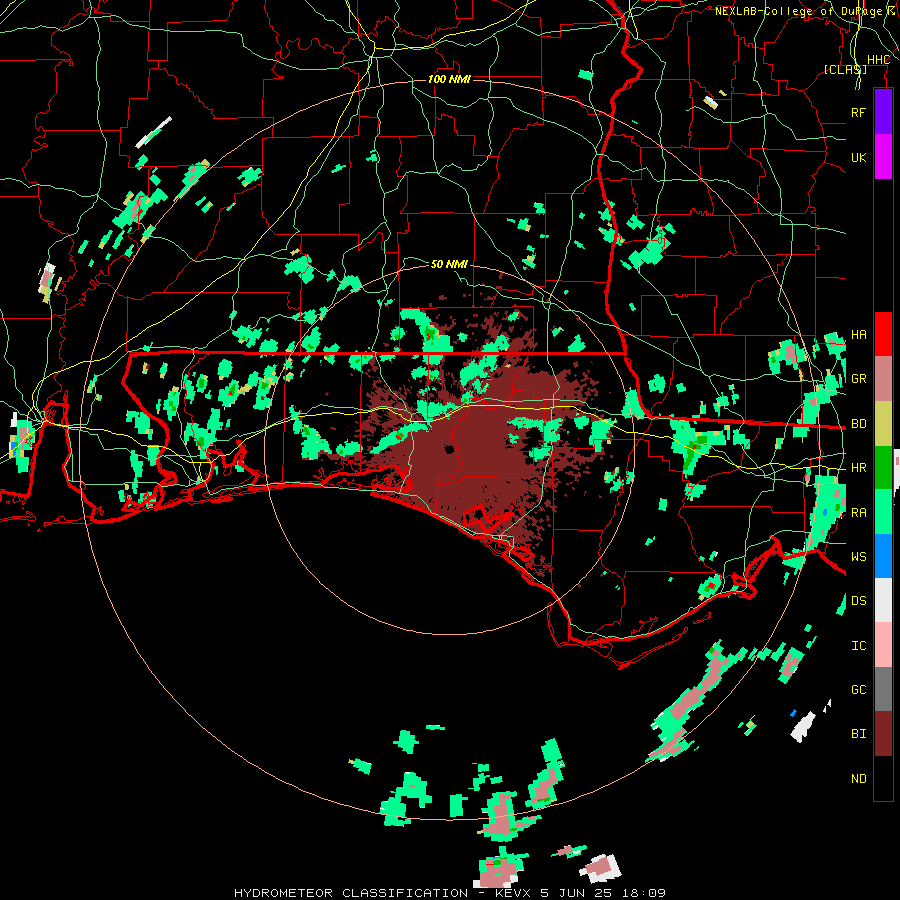Click the black radar site dot in the brown area
Screen dimensions: 900x900
[448, 449]
